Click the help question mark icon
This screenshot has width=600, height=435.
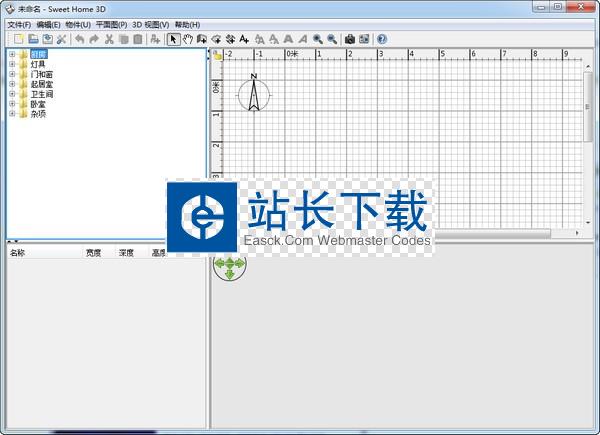[x=382, y=39]
